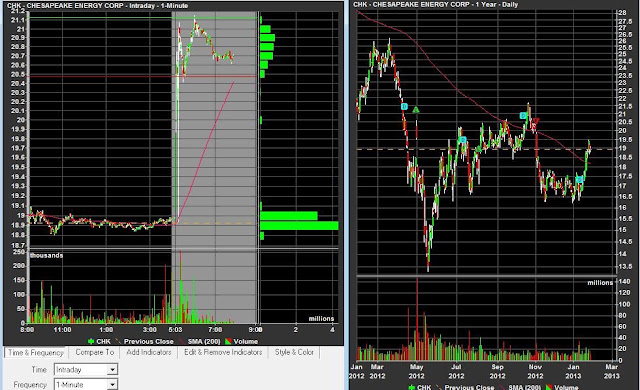Select the cyan dividend marker before May 2012

click(x=404, y=106)
